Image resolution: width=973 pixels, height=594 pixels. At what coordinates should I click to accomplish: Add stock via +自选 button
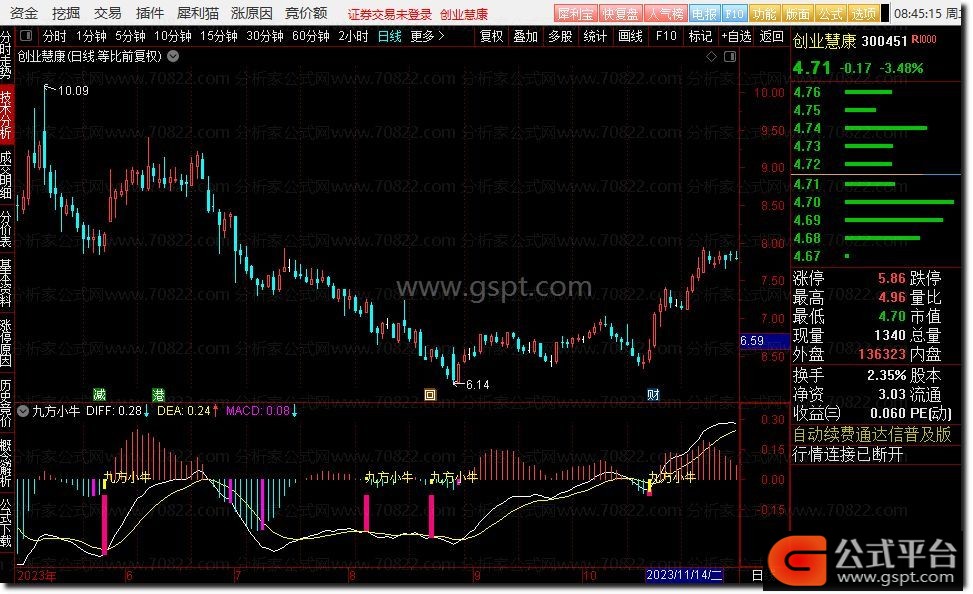click(x=737, y=36)
